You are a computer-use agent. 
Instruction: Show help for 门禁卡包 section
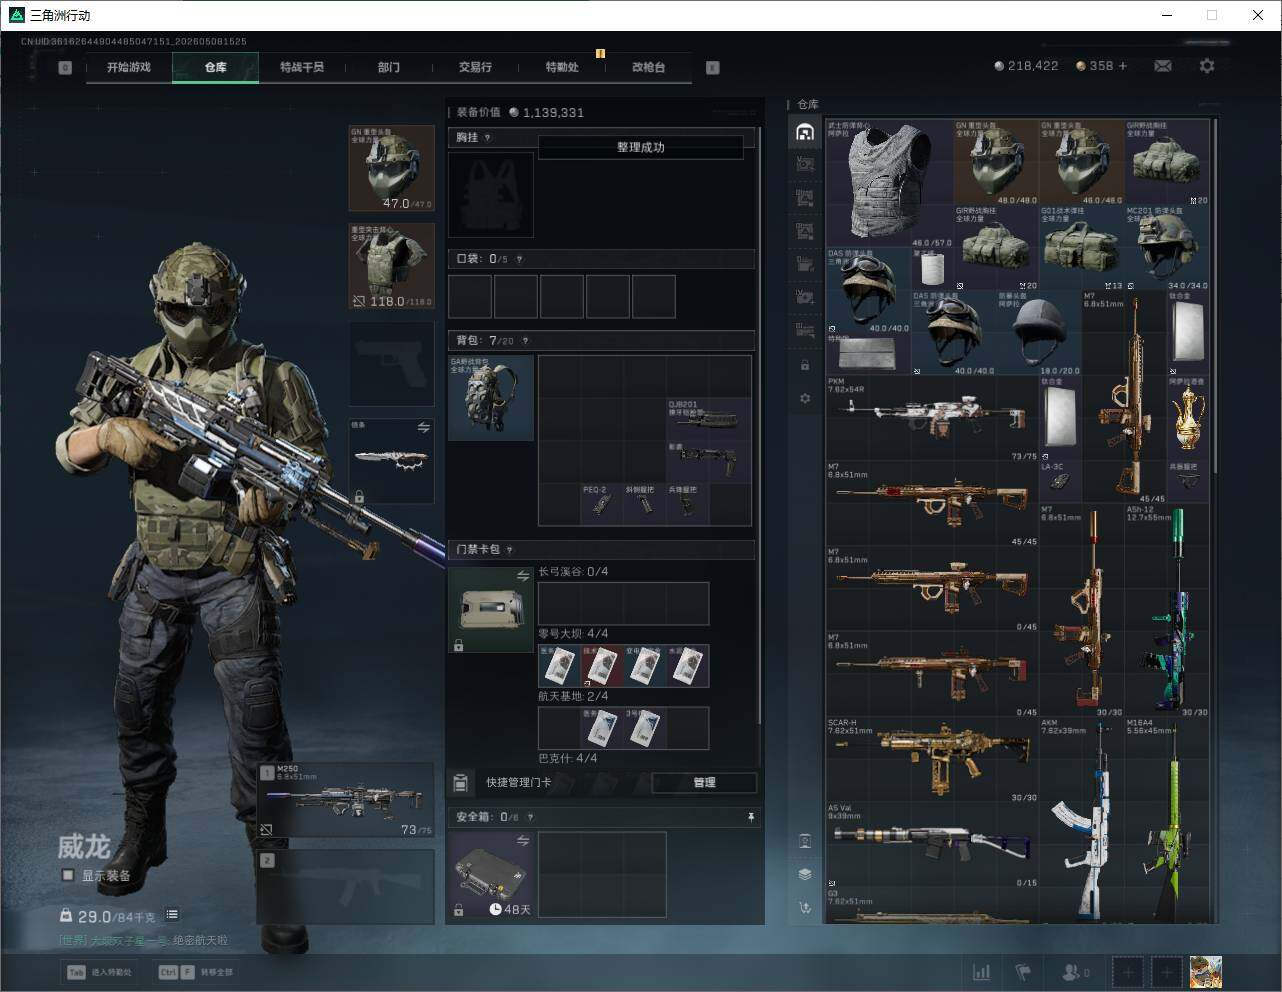tap(509, 550)
